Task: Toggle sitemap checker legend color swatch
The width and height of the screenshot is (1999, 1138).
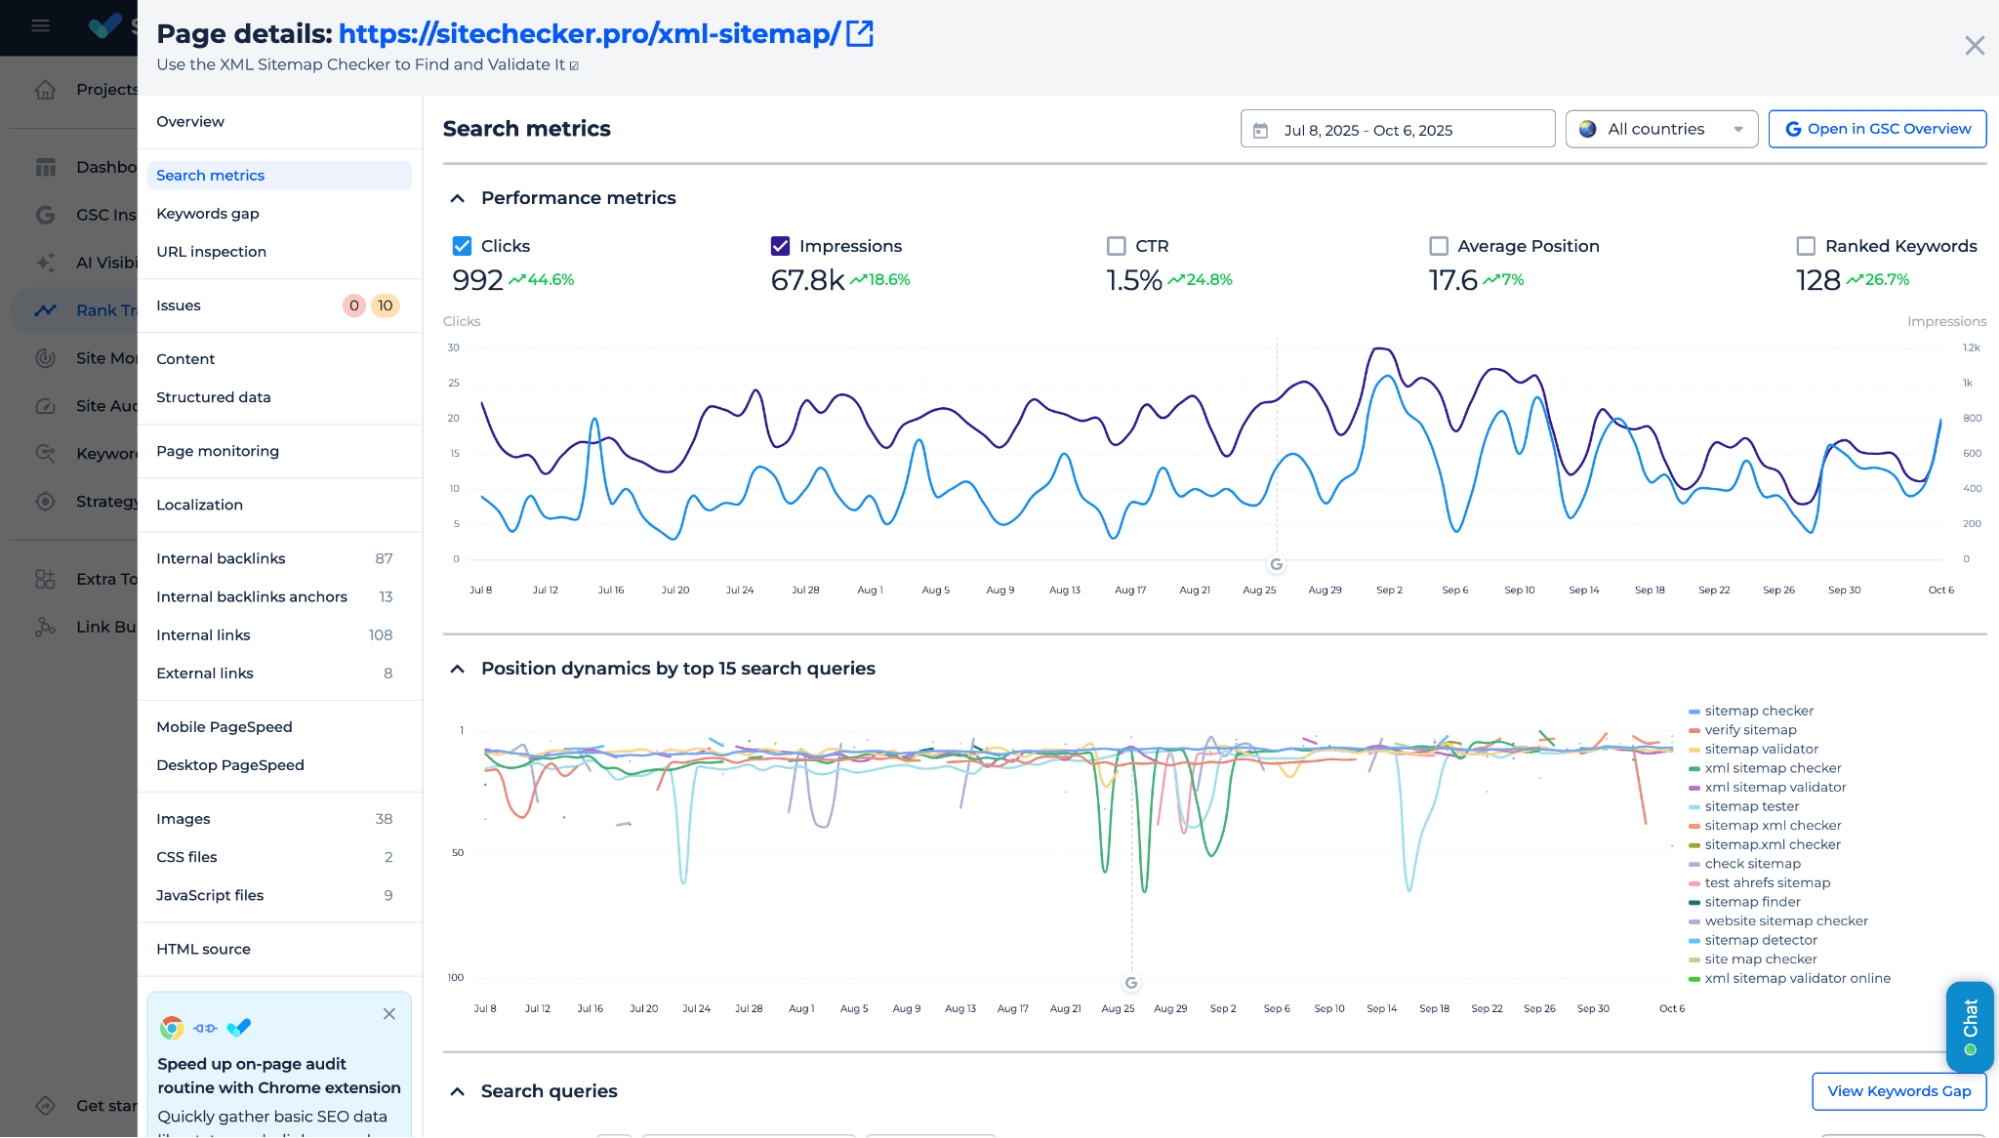Action: click(x=1693, y=711)
